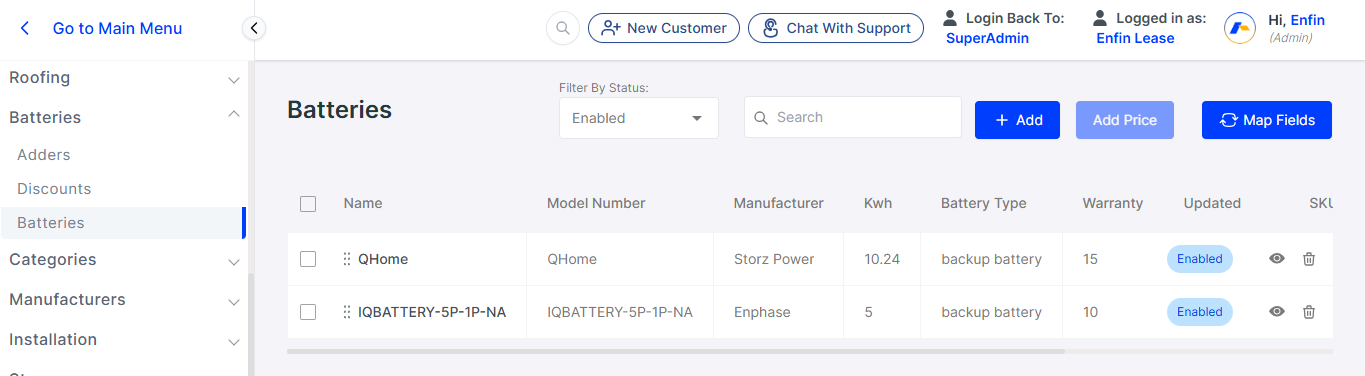Check the IQBATTERY-5P-1P-NA row checkbox
1365x376 pixels.
click(x=308, y=312)
